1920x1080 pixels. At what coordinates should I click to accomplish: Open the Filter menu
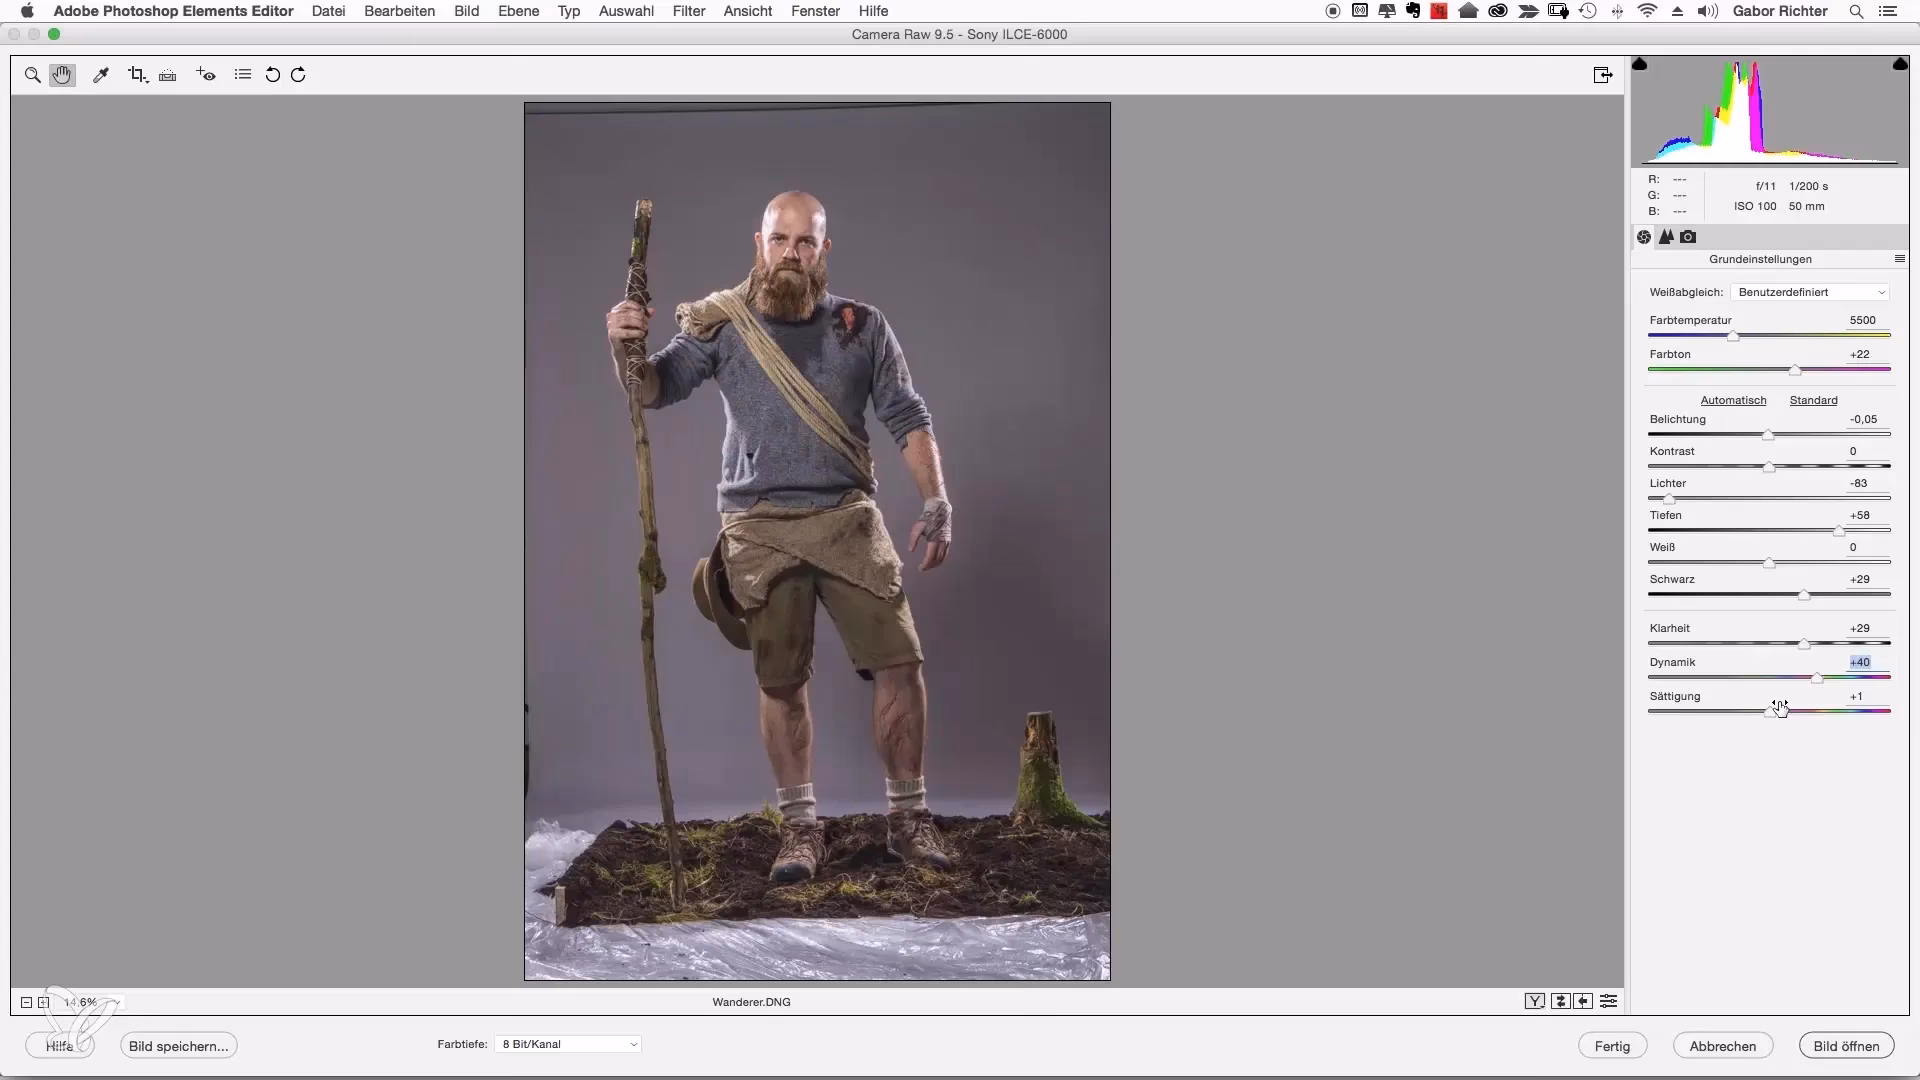[x=689, y=11]
